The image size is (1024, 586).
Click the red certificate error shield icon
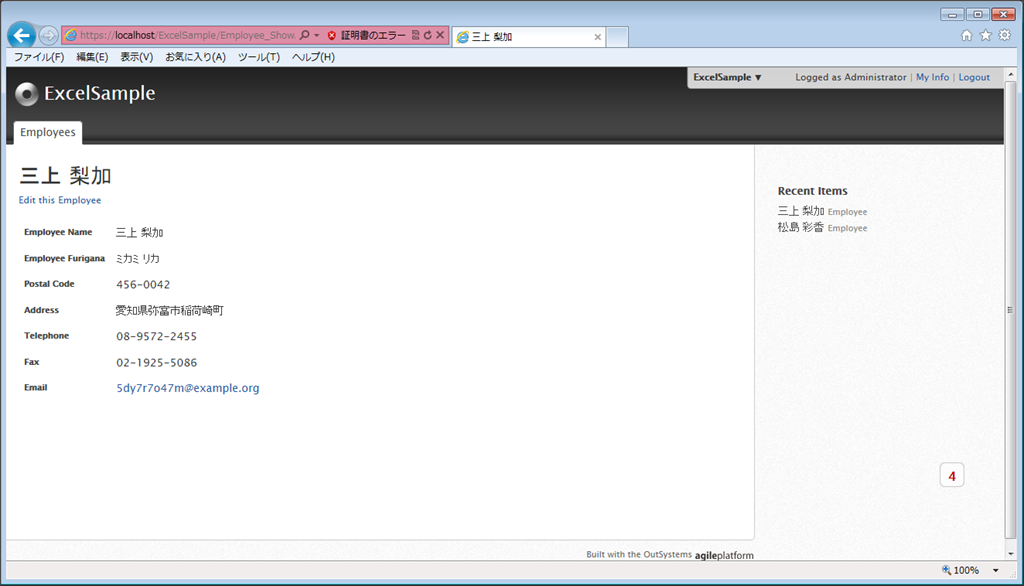click(x=332, y=35)
